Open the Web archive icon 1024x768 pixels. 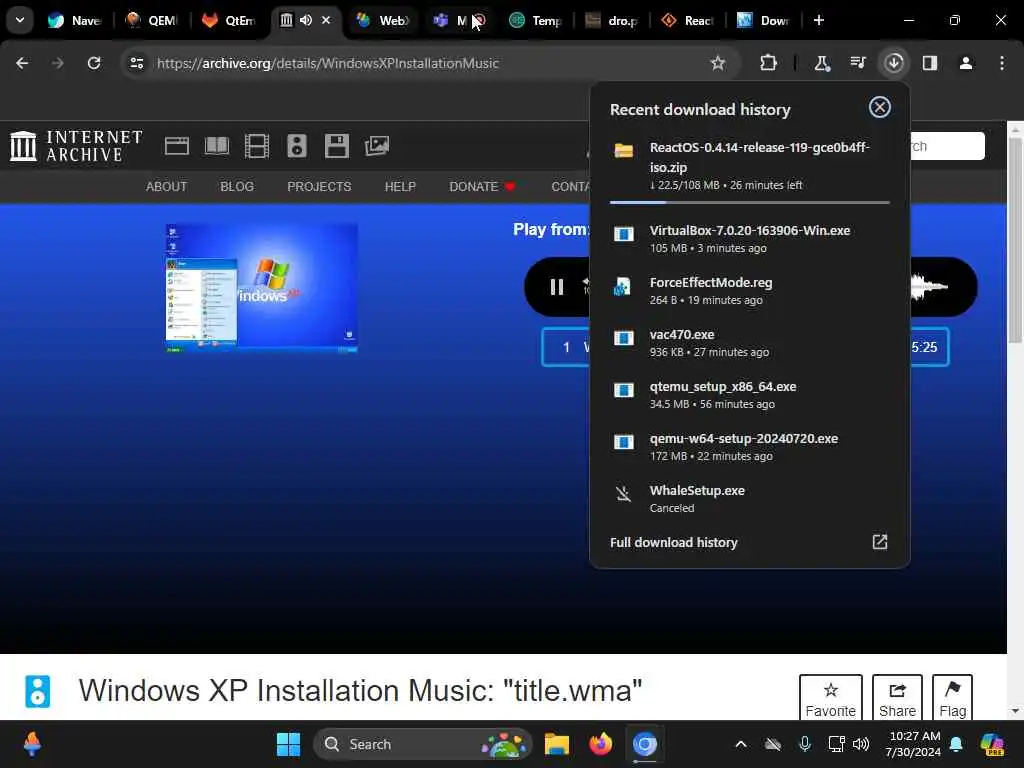coord(176,146)
